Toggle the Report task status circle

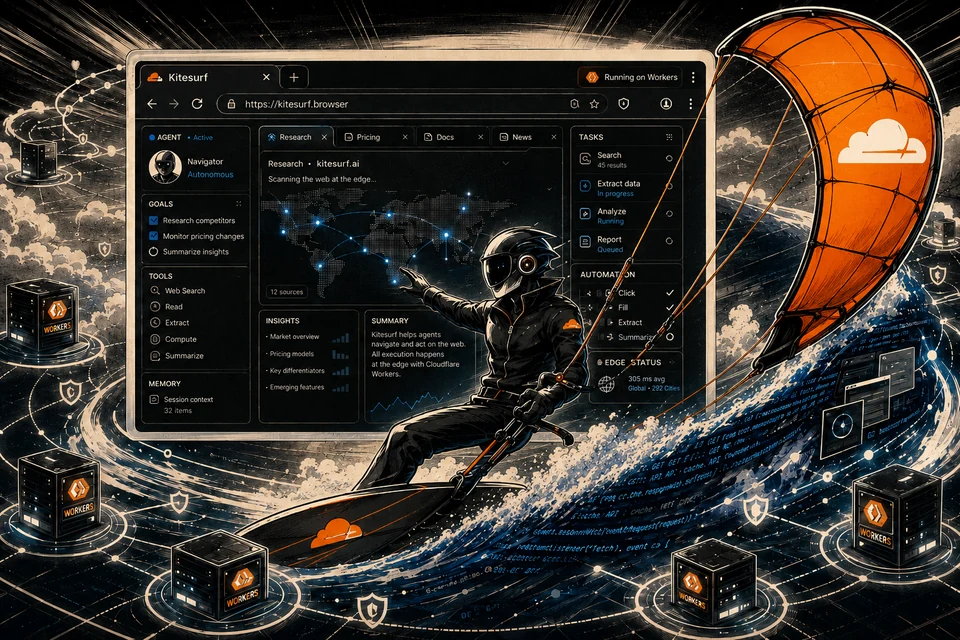(669, 241)
